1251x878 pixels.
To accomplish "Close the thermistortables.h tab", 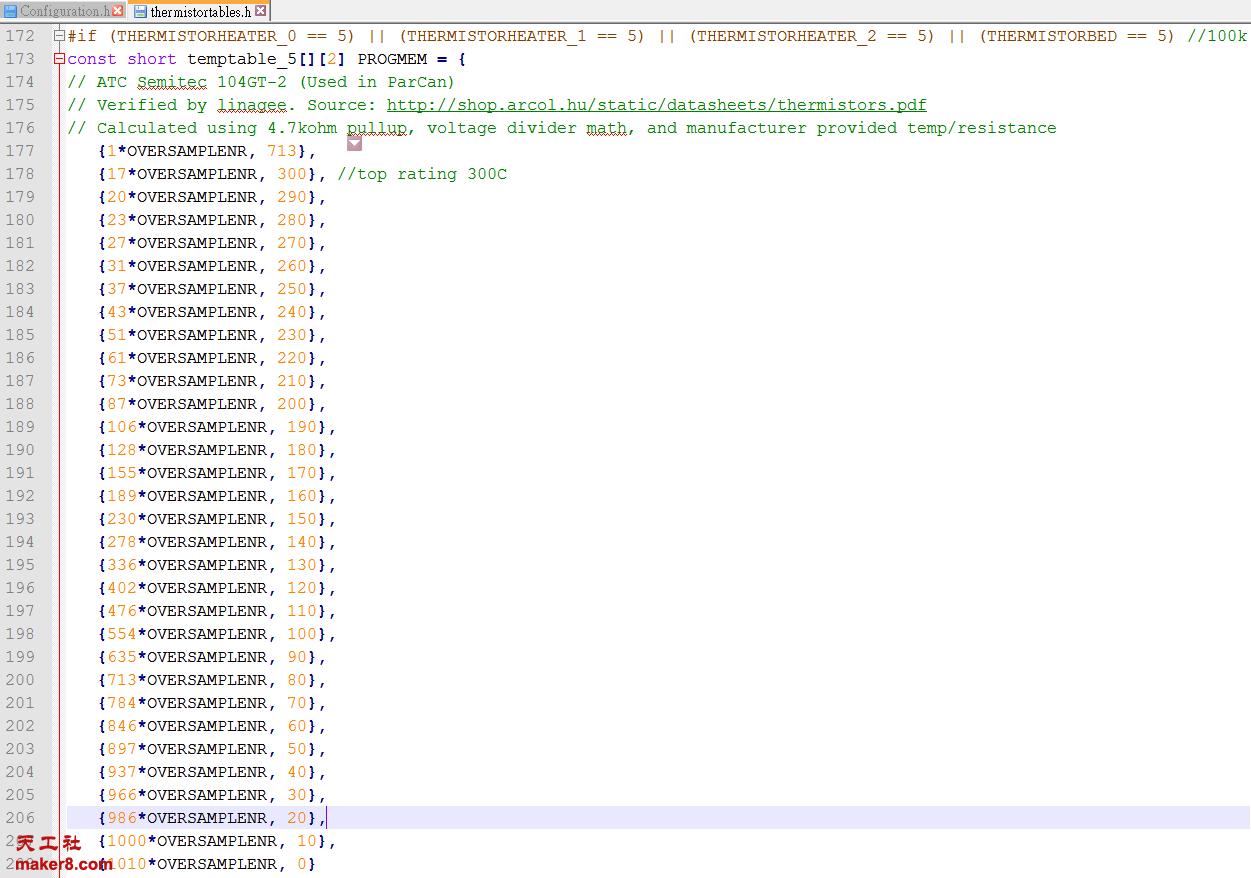I will pos(261,12).
